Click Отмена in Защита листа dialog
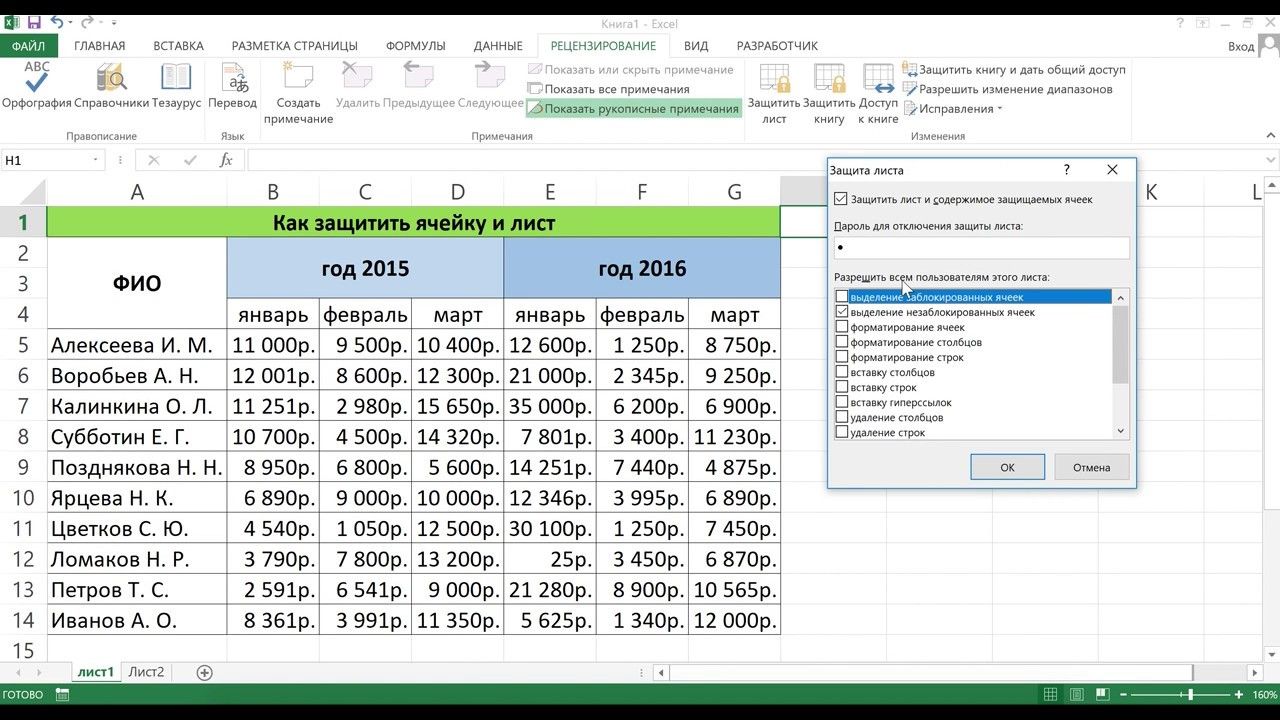 click(x=1091, y=467)
